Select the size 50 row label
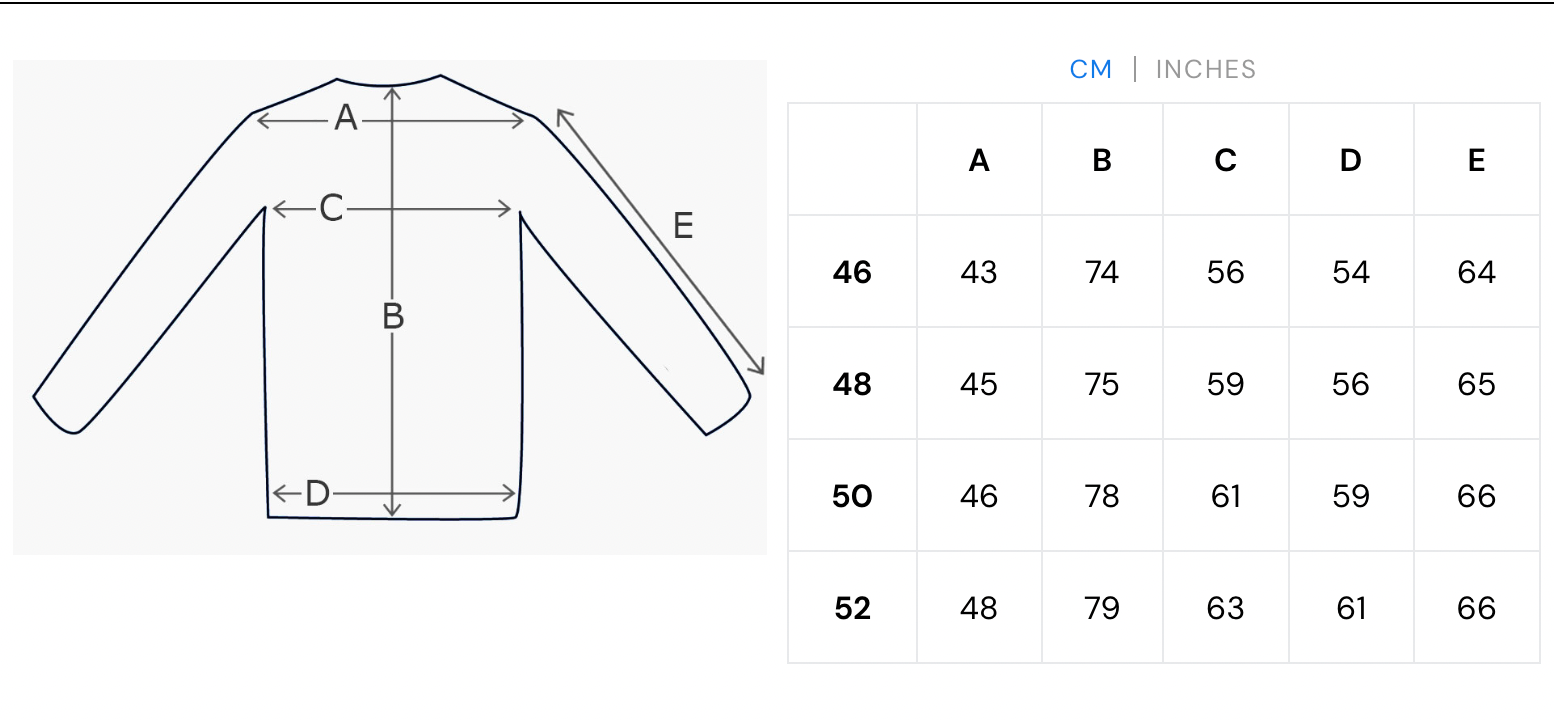This screenshot has width=1554, height=720. point(852,496)
